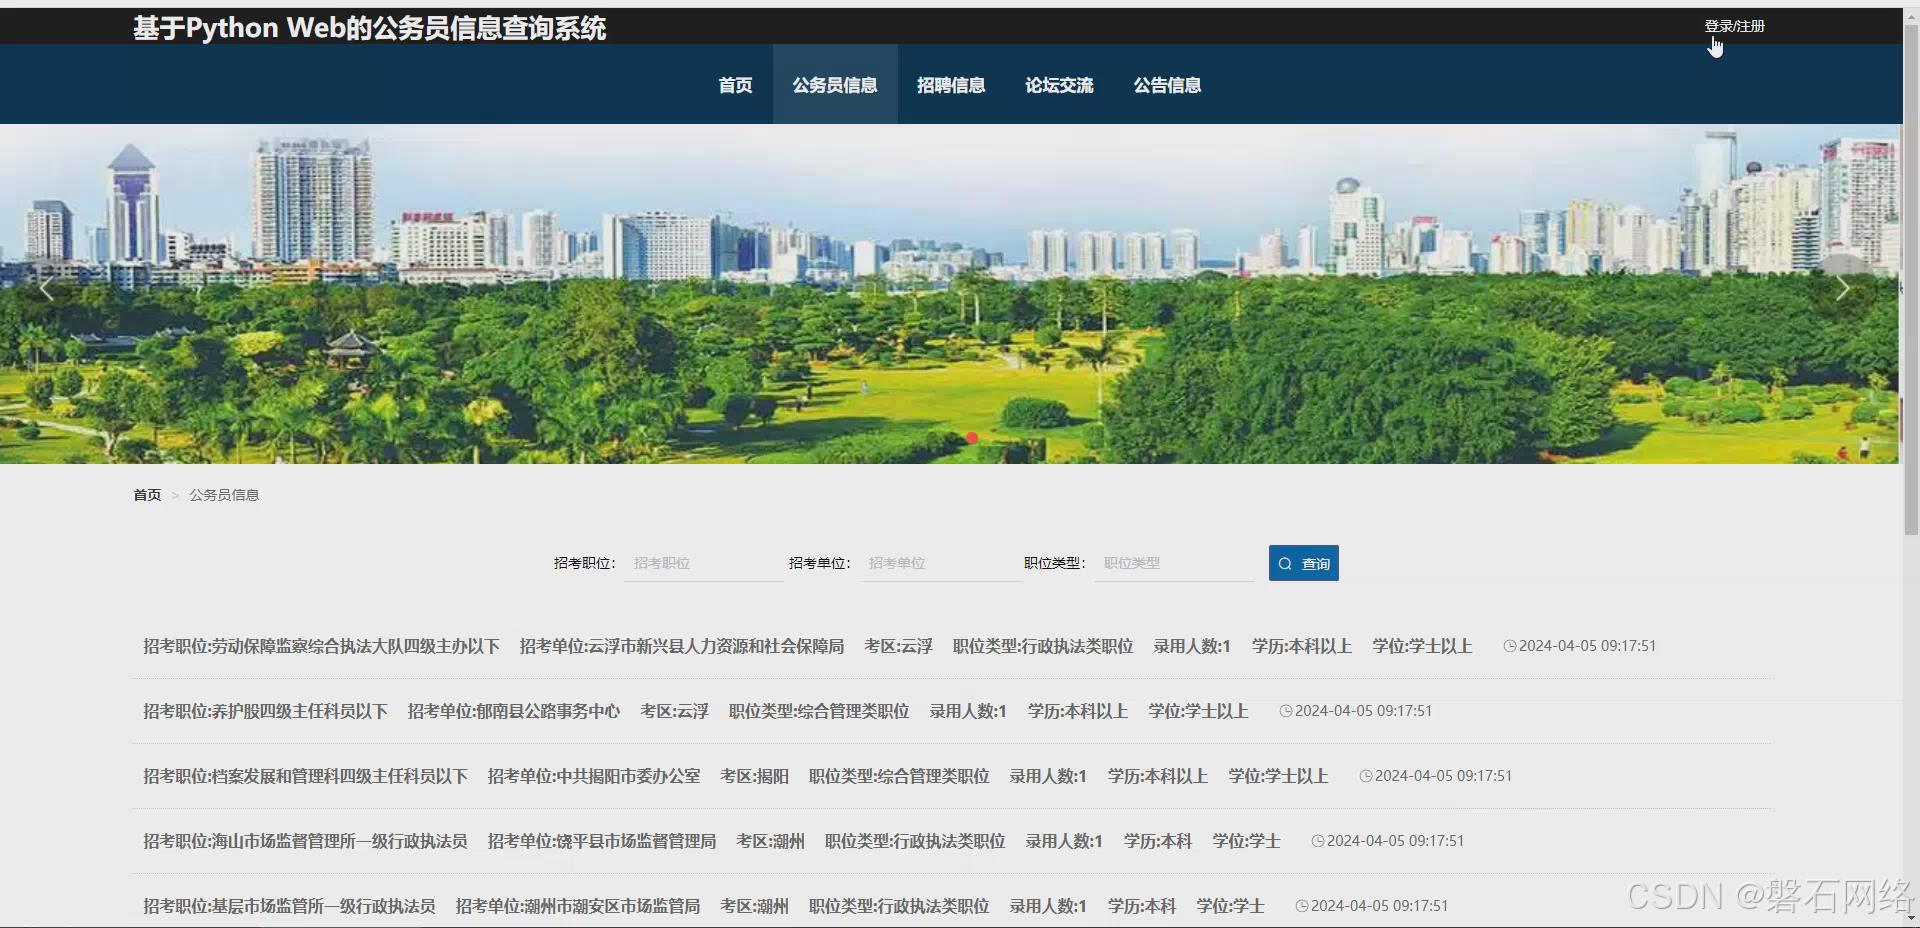Image resolution: width=1920 pixels, height=928 pixels.
Task: Click the right carousel arrow
Action: pos(1843,288)
